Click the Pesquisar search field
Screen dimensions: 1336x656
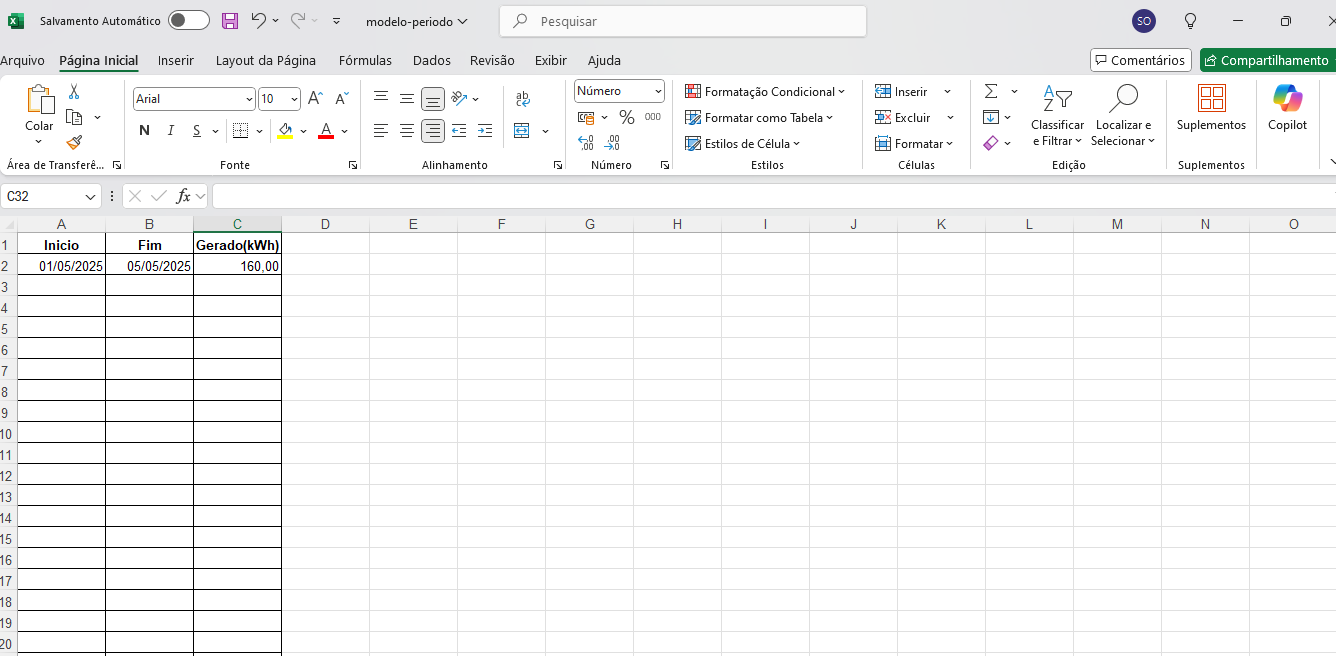[x=683, y=21]
